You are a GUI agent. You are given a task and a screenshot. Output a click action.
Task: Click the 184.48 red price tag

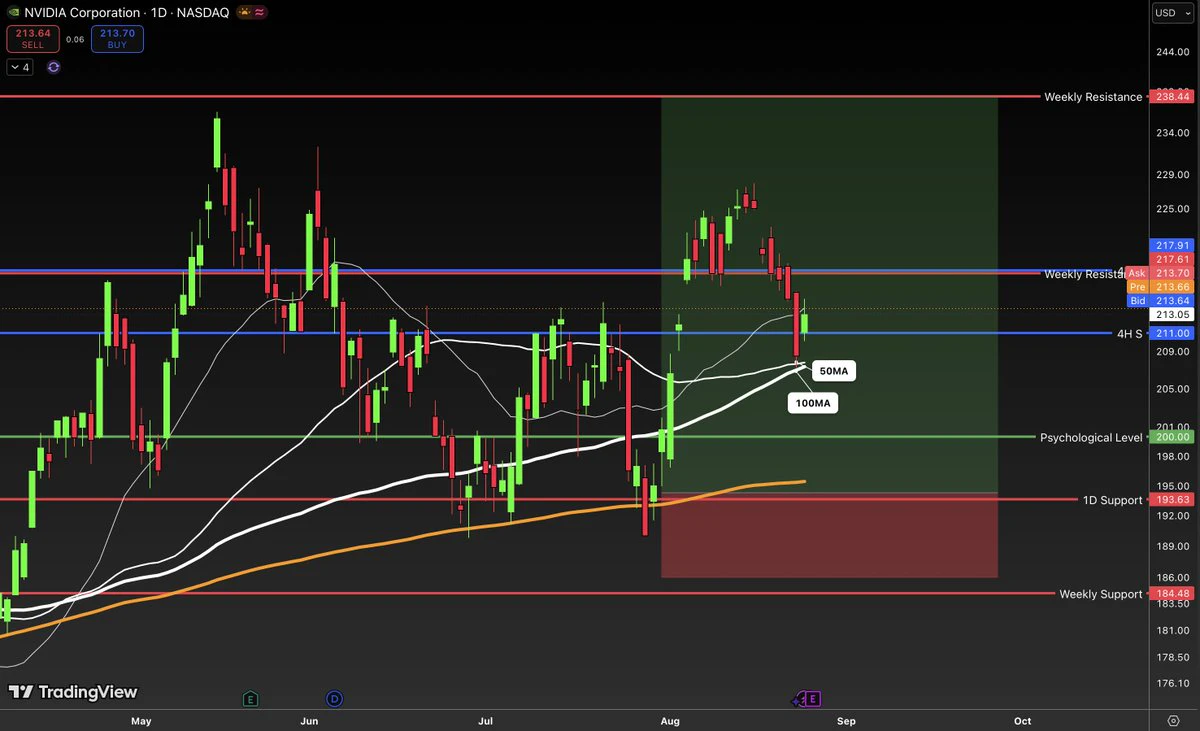[1172, 594]
